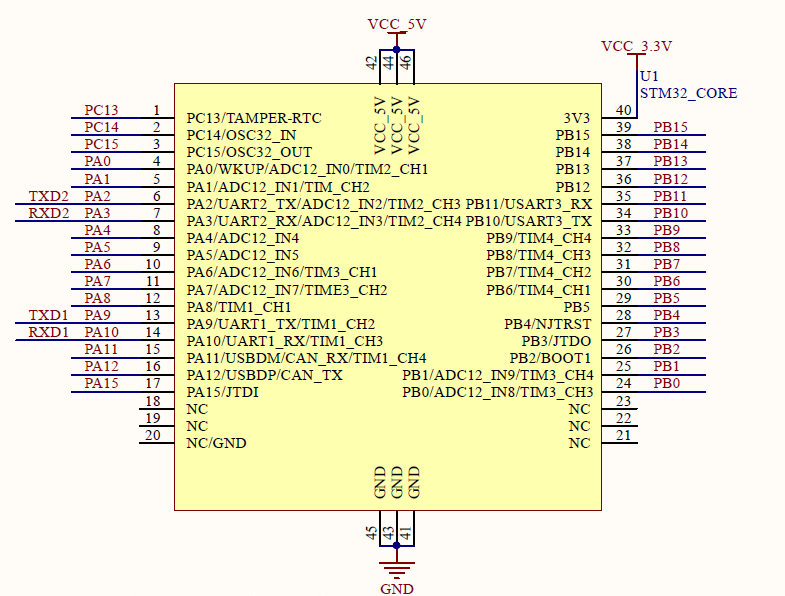Select the PA4 net label
785x596 pixels.
(x=97, y=230)
